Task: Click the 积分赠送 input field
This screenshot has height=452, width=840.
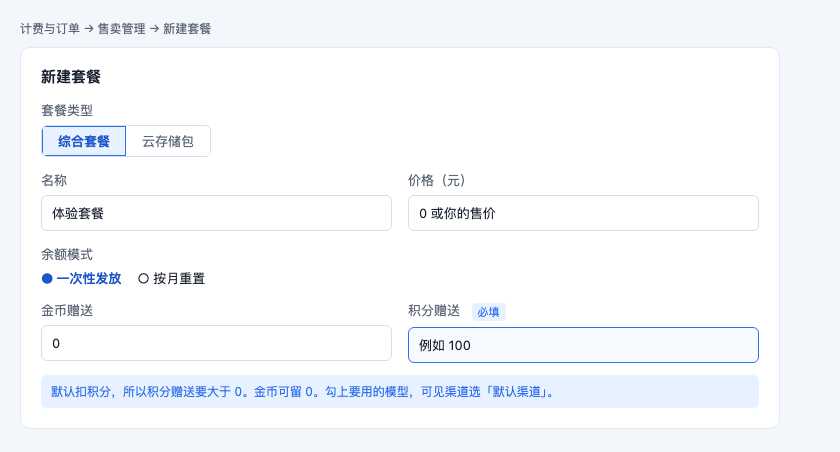Action: coord(583,345)
